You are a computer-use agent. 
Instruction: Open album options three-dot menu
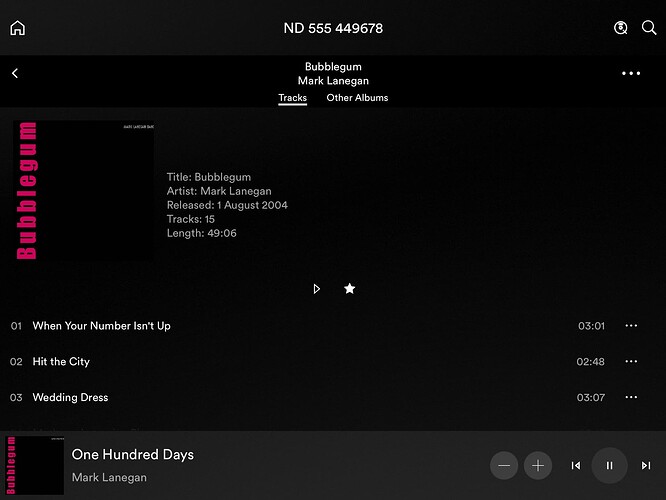[x=630, y=73]
